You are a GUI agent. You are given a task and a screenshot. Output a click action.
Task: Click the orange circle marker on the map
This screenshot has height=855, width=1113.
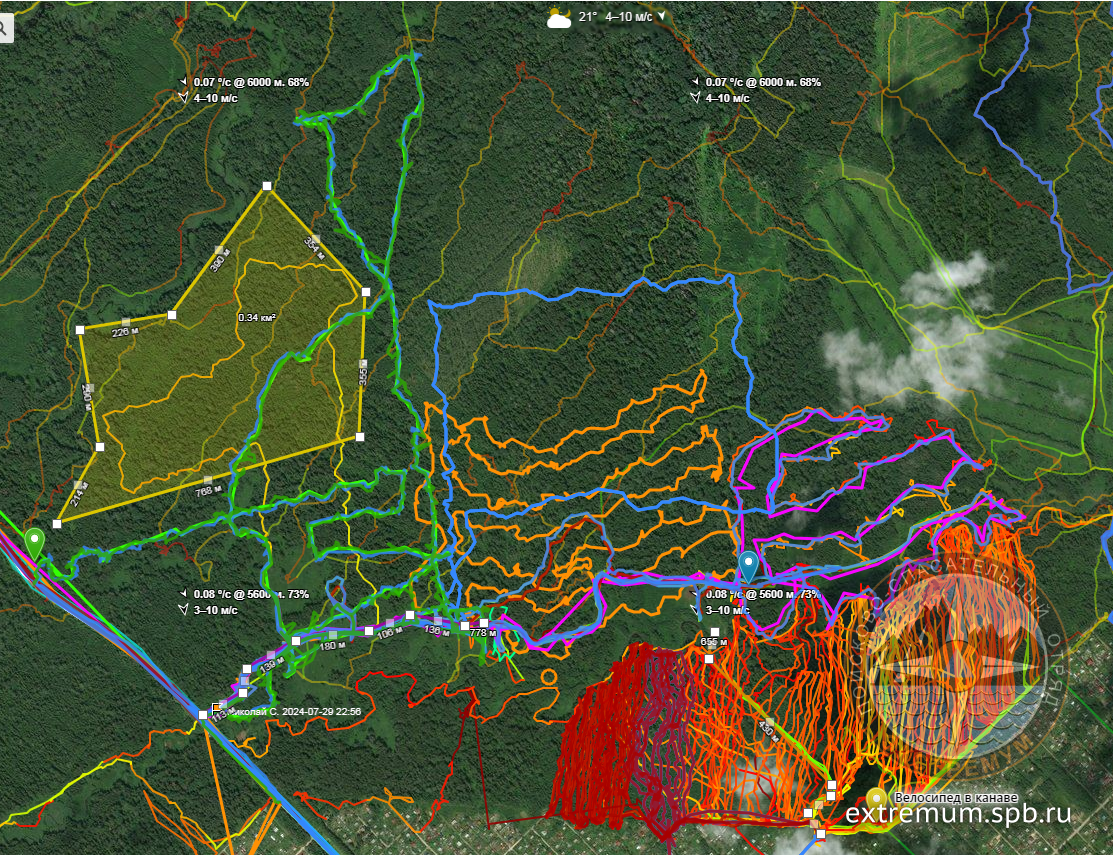(x=548, y=677)
